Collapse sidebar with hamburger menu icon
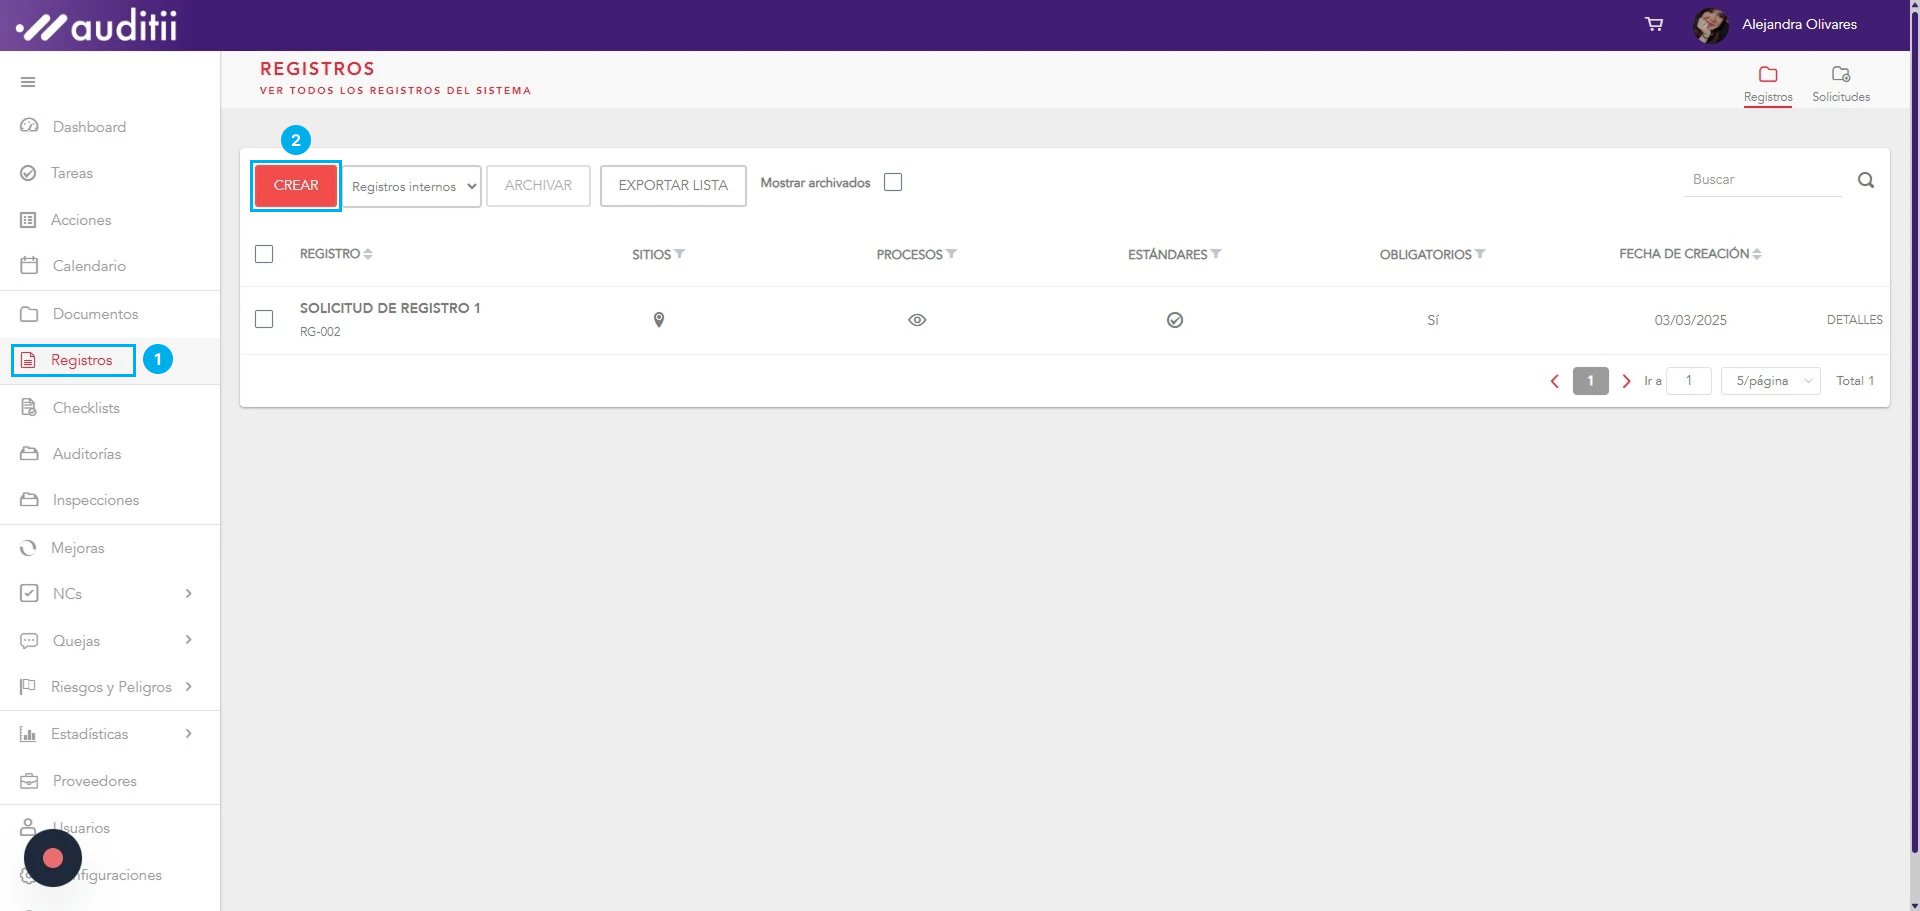This screenshot has height=911, width=1920. (28, 82)
